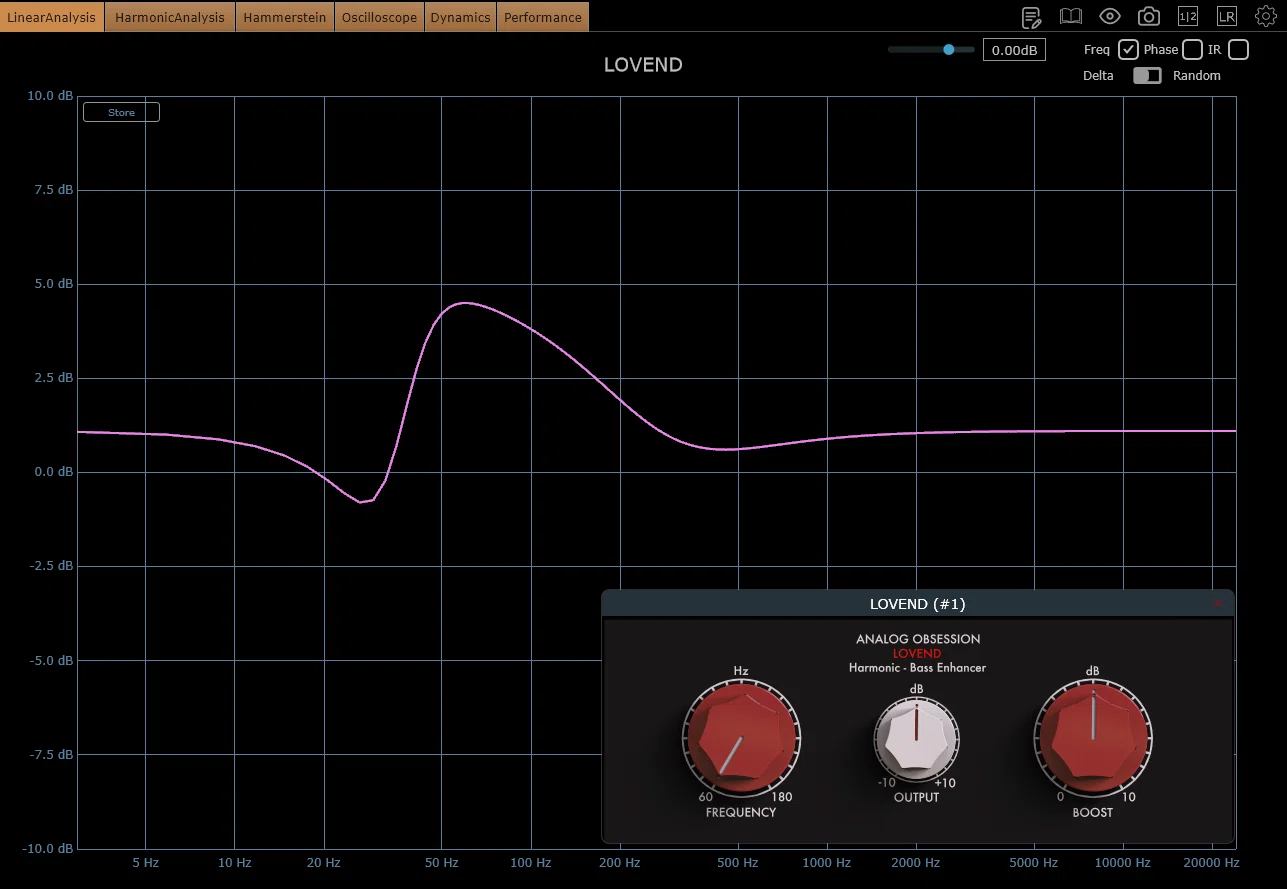Click the Store button

click(121, 112)
